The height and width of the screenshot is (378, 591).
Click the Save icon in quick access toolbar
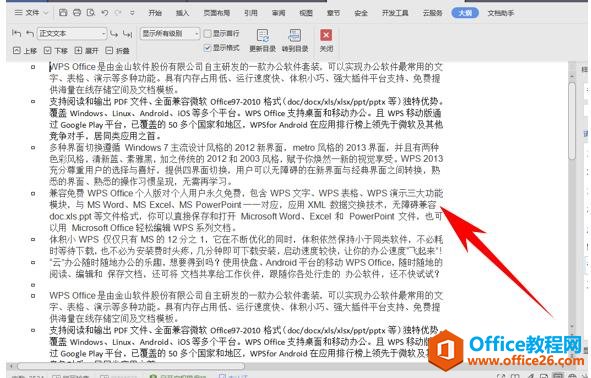pyautogui.click(x=63, y=13)
